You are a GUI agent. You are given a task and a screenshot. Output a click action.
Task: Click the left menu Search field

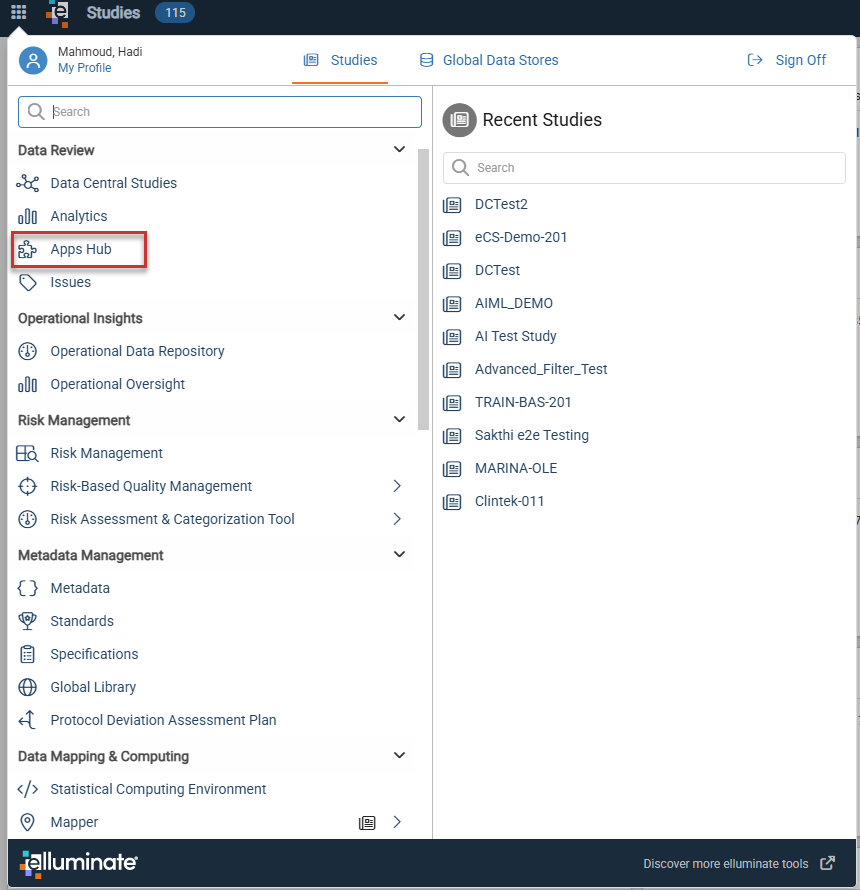pyautogui.click(x=220, y=112)
